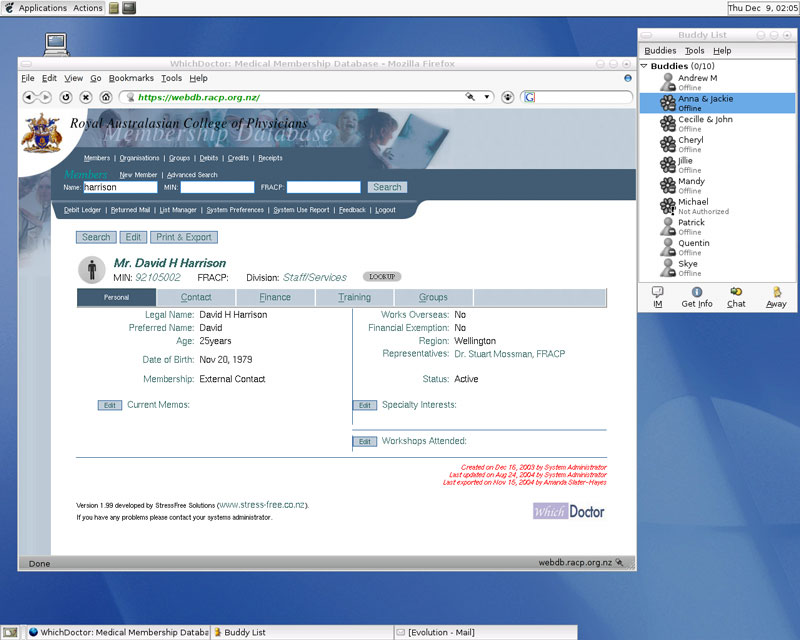Switch to the Contact tab

click(196, 297)
